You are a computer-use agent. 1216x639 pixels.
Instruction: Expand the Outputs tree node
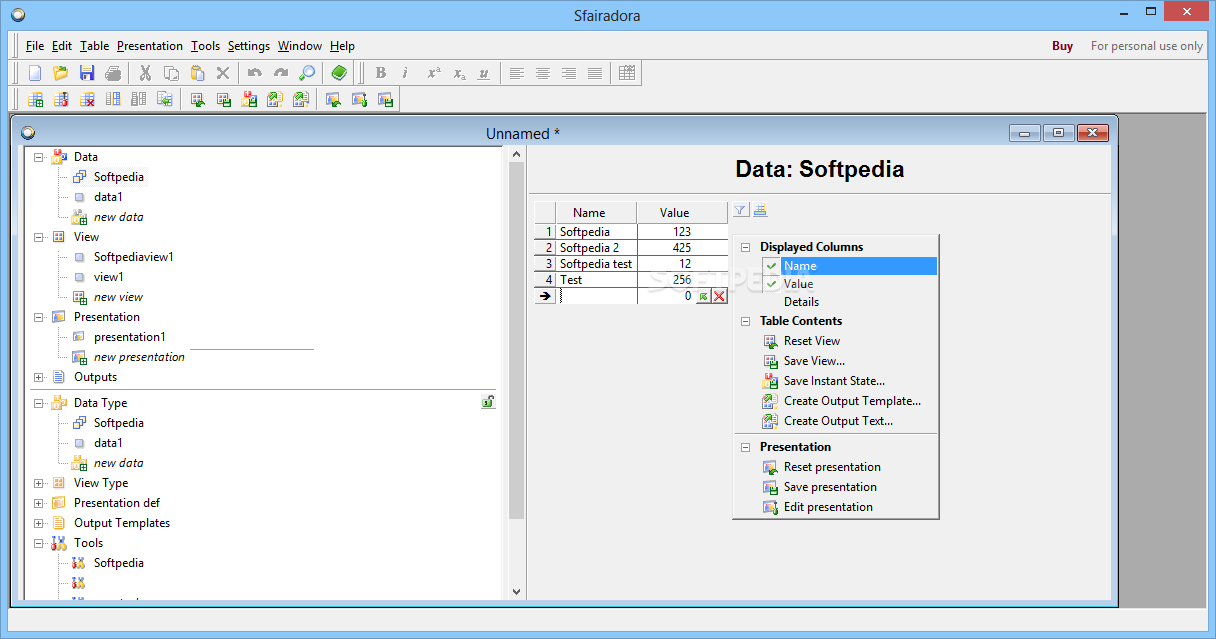[39, 377]
